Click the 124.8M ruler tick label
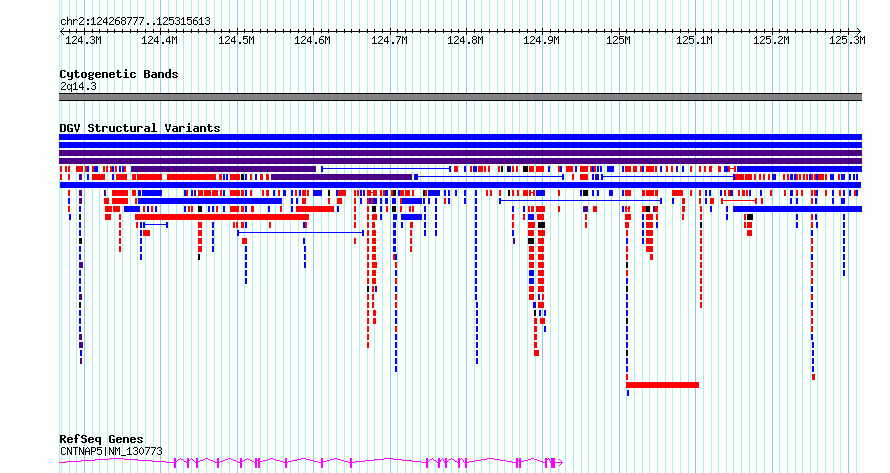This screenshot has height=473, width=890. (x=465, y=40)
